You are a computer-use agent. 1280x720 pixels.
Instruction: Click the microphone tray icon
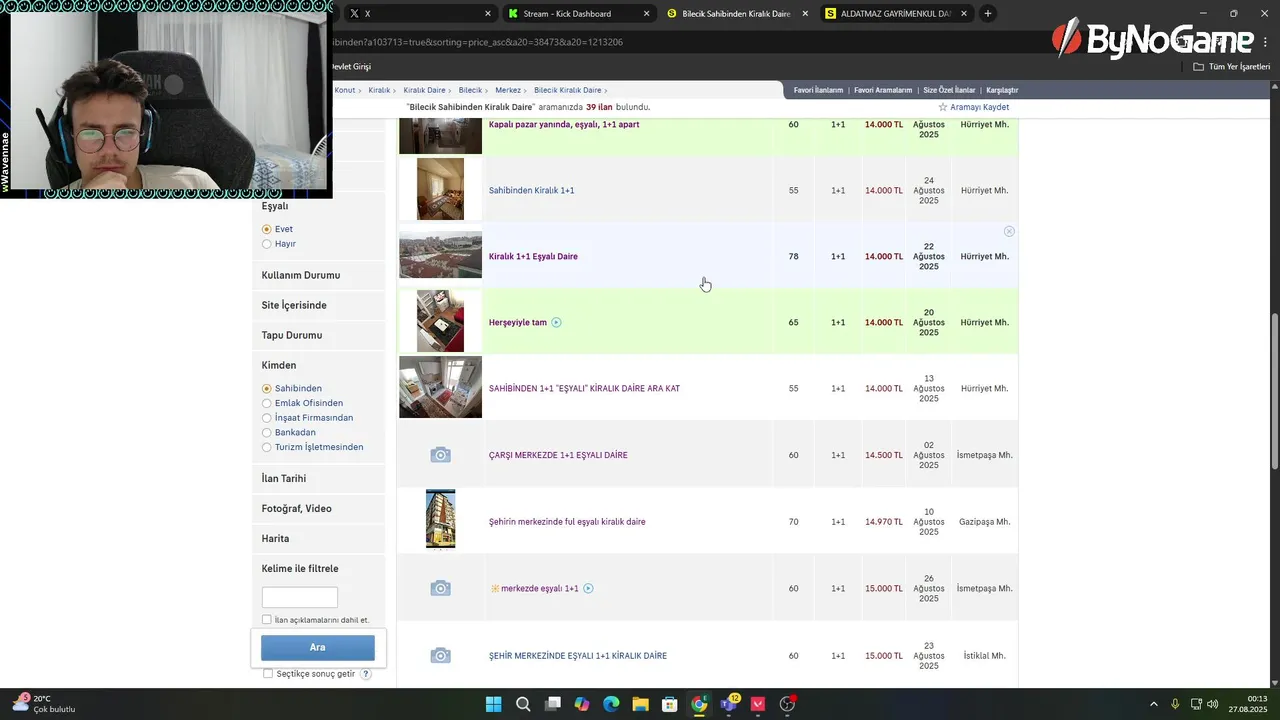1175,704
